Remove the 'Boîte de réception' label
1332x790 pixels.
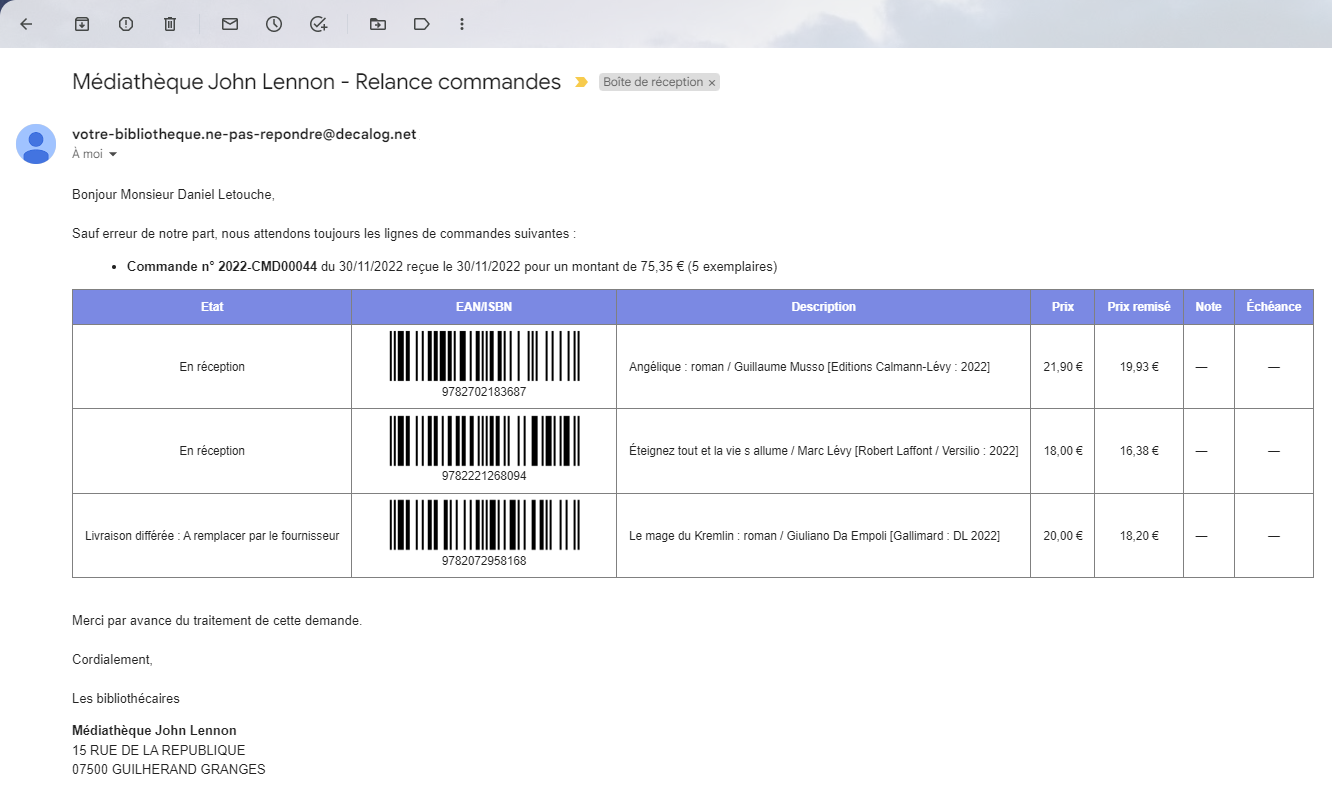711,82
